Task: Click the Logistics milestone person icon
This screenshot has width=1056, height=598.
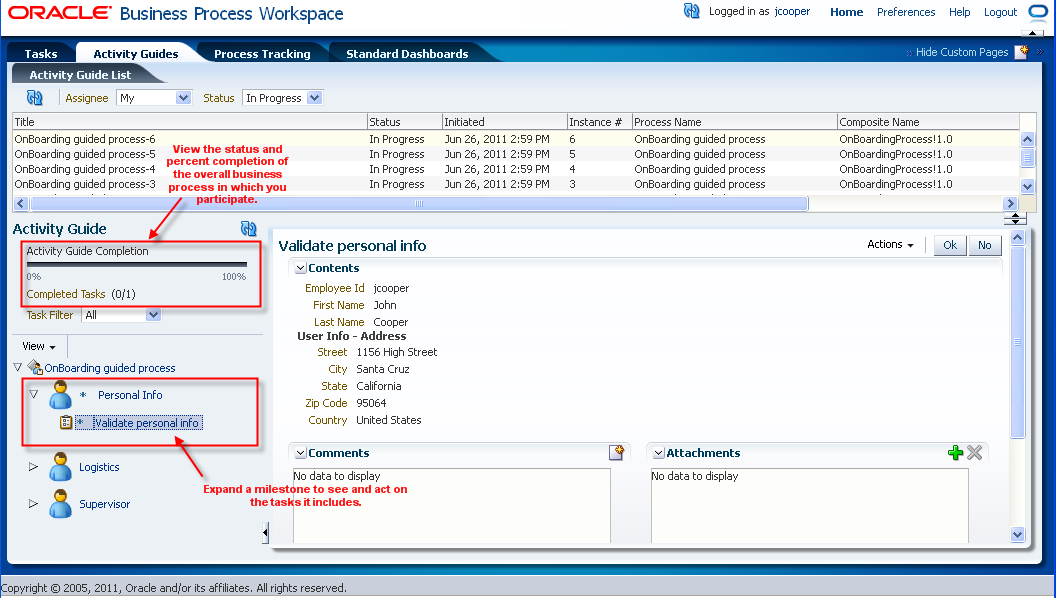Action: (x=60, y=467)
